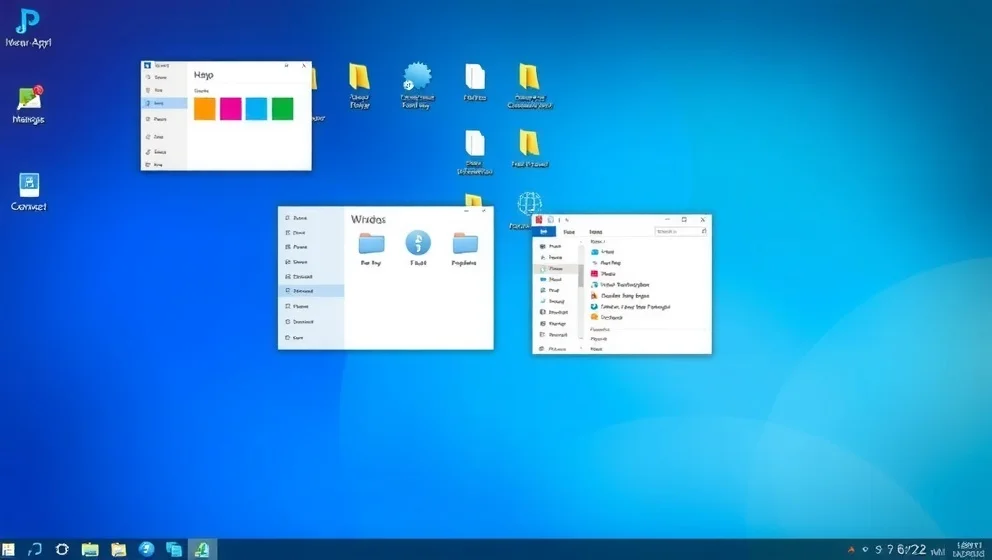992x560 pixels.
Task: Click the green app icon on the taskbar
Action: 201,549
